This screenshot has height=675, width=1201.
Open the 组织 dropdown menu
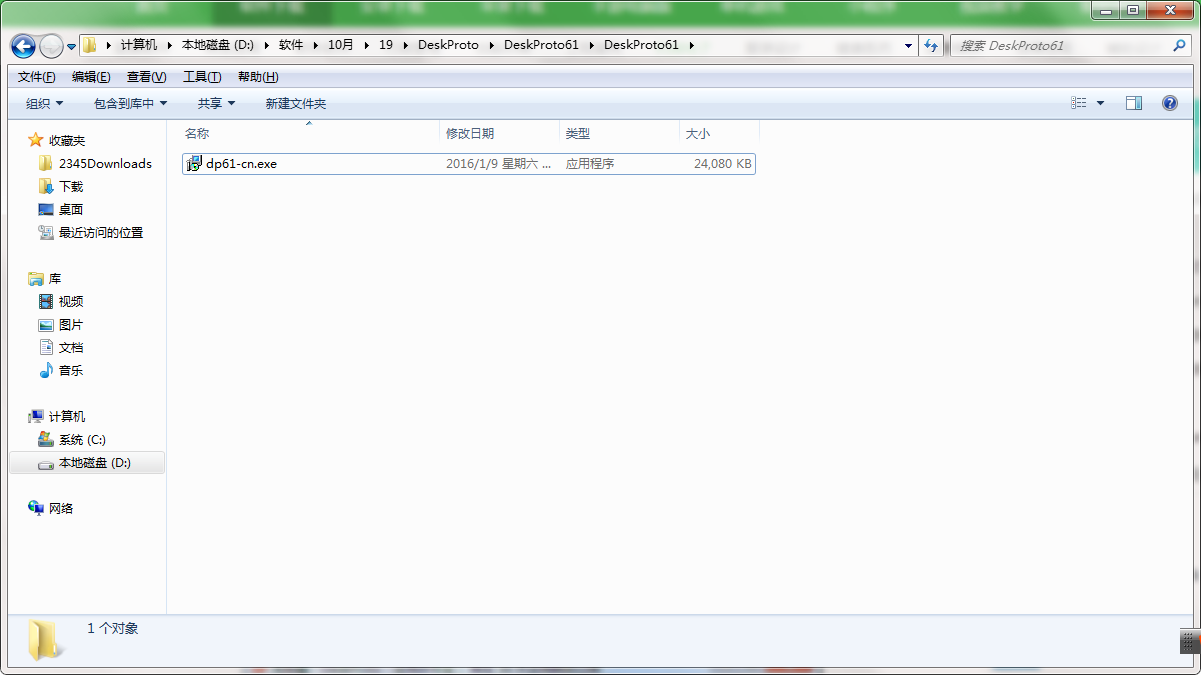click(x=41, y=103)
